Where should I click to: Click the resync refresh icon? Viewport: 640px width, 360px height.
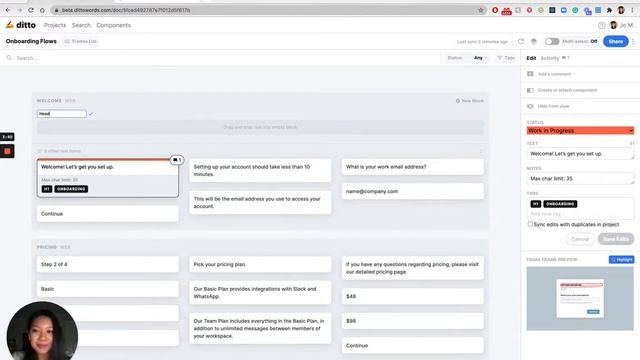521,41
